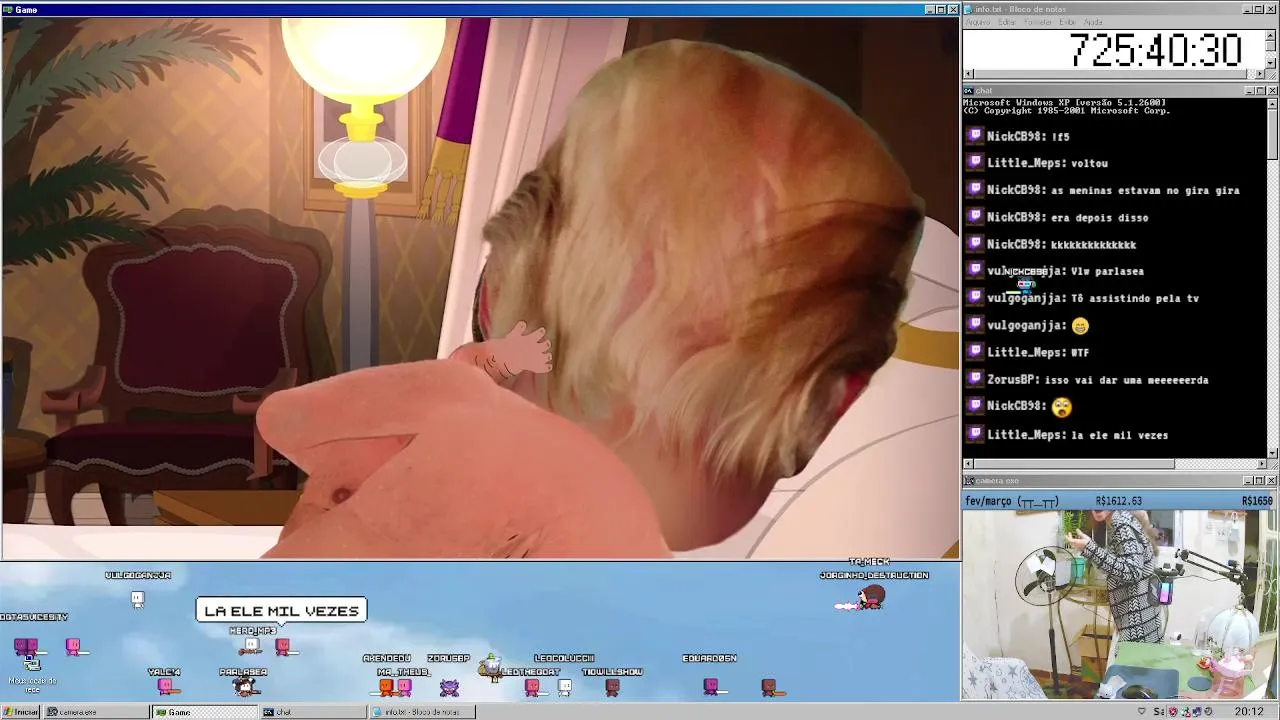This screenshot has width=1280, height=720.
Task: Click the 725:40:30 timer text
Action: pyautogui.click(x=1155, y=50)
